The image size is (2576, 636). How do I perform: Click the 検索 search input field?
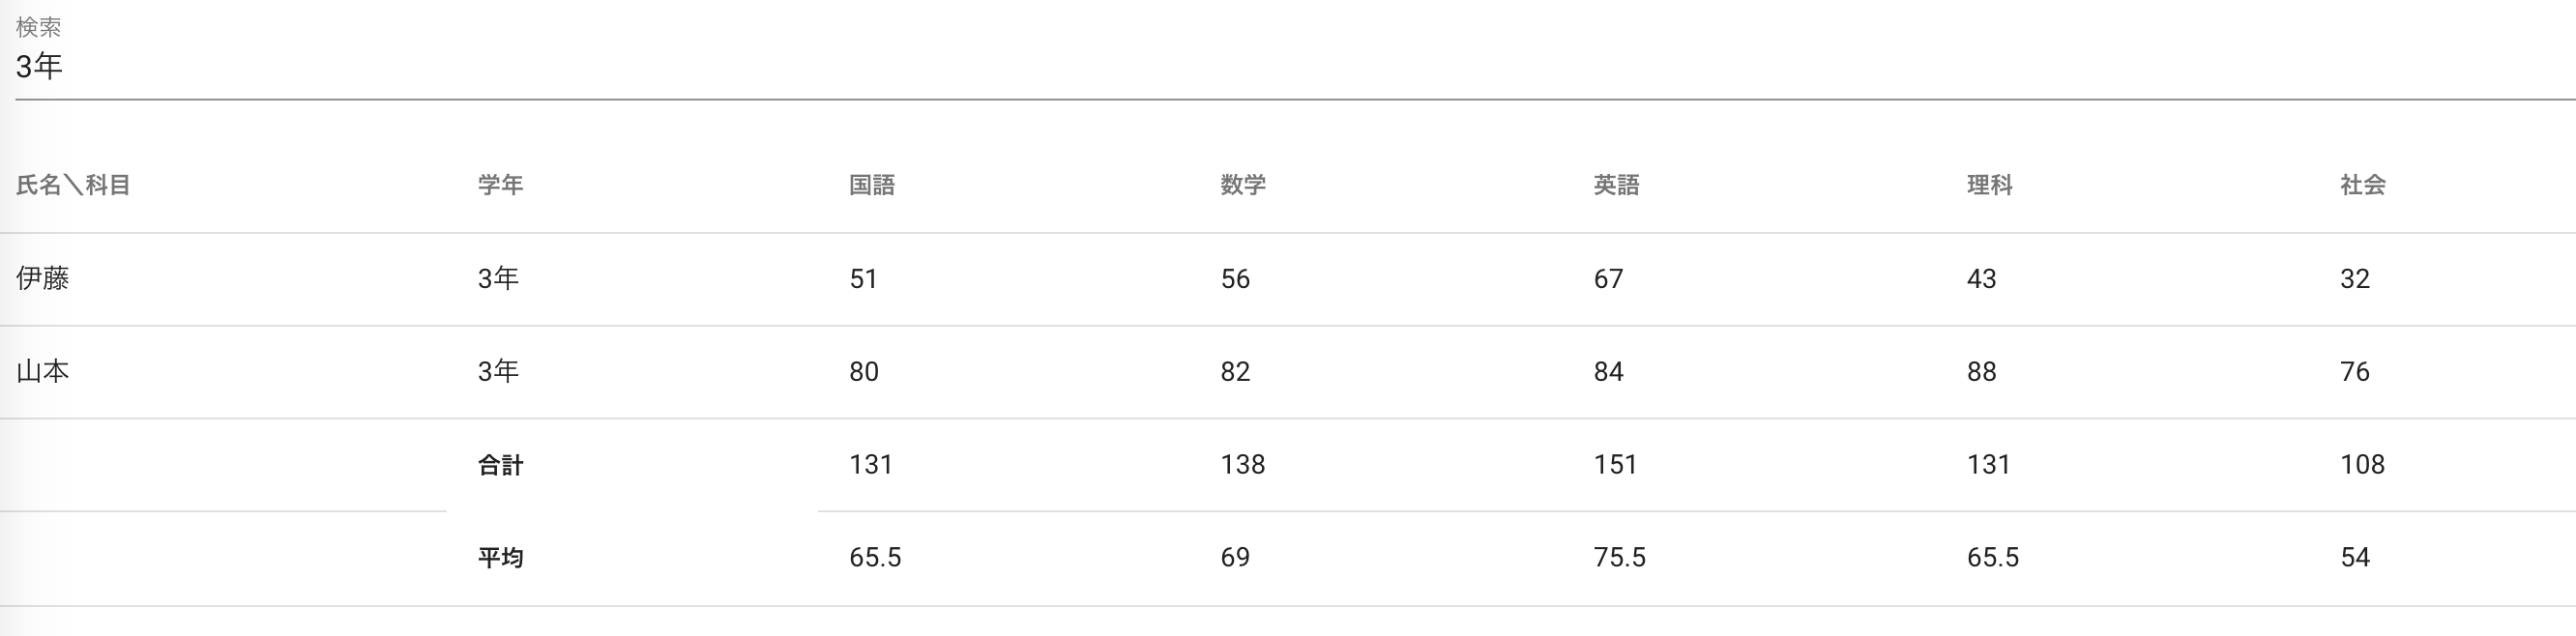point(1290,67)
